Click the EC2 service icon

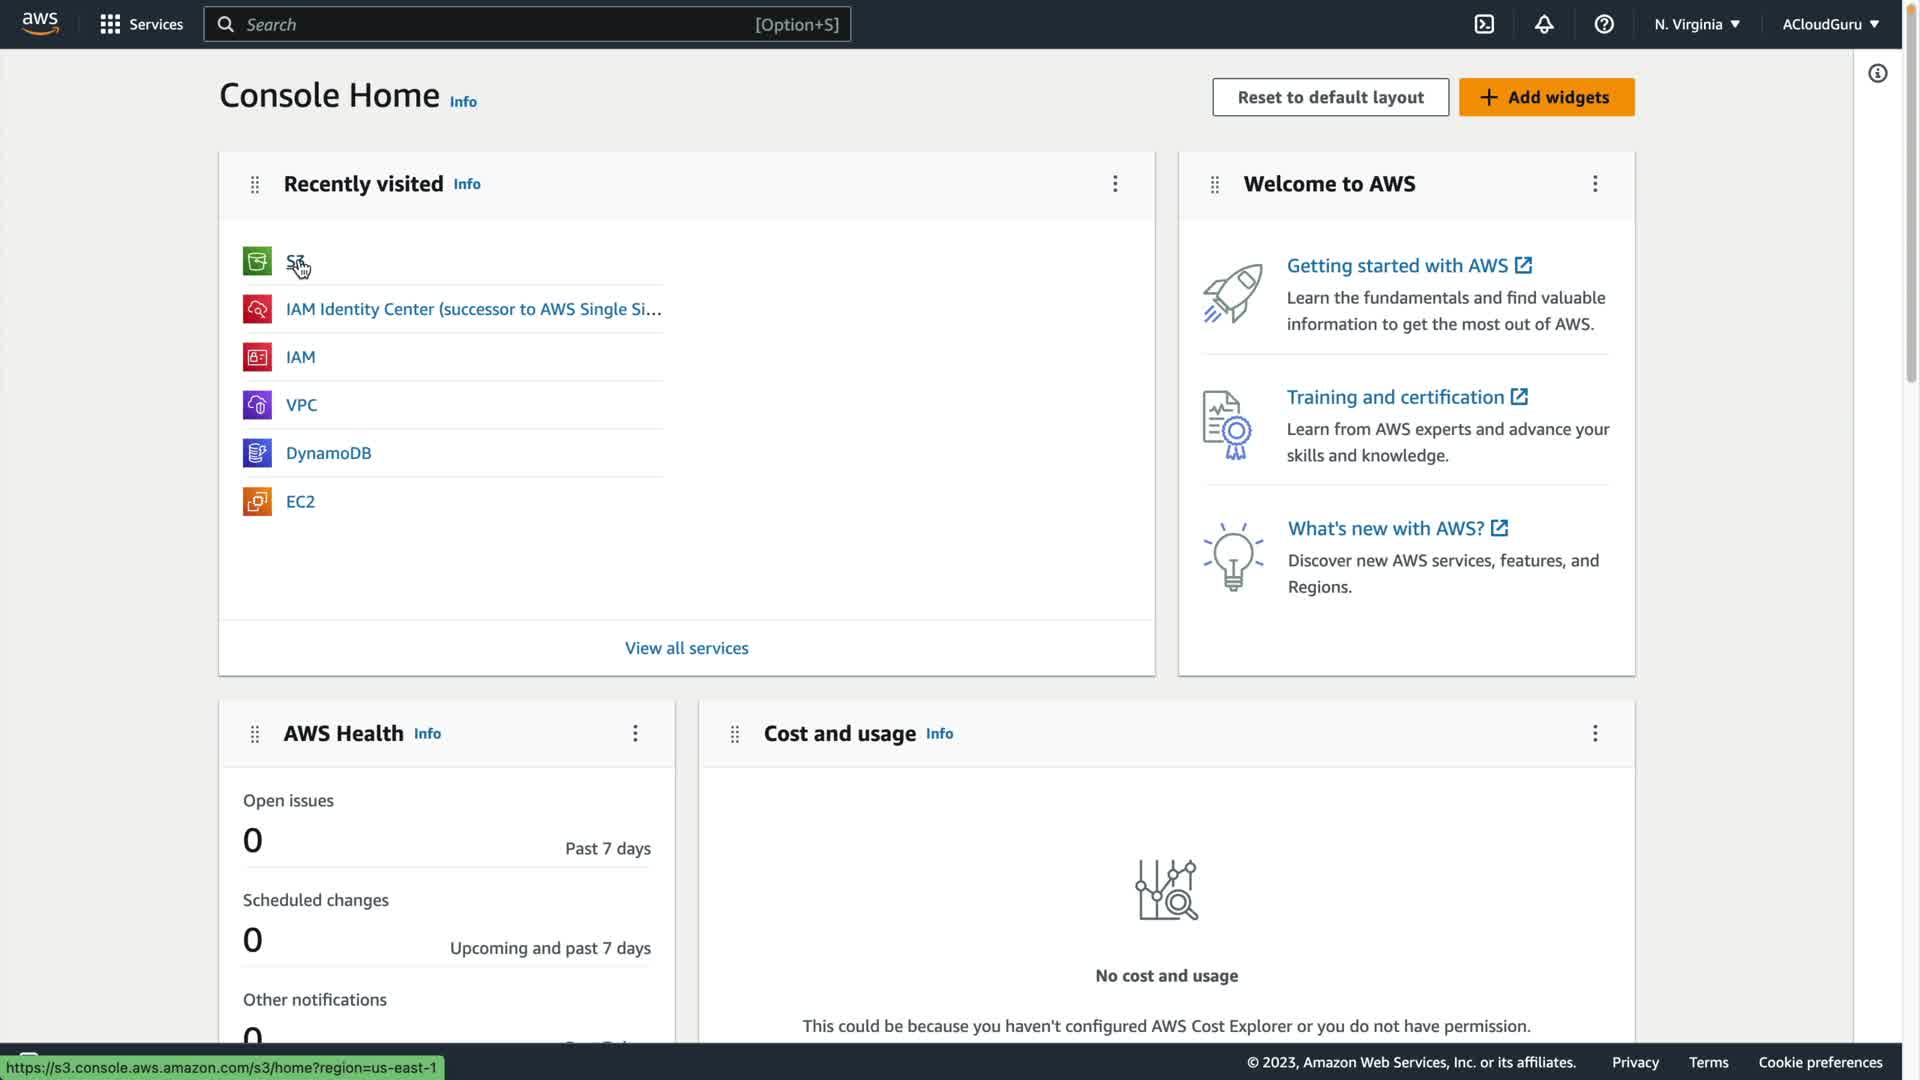coord(257,501)
